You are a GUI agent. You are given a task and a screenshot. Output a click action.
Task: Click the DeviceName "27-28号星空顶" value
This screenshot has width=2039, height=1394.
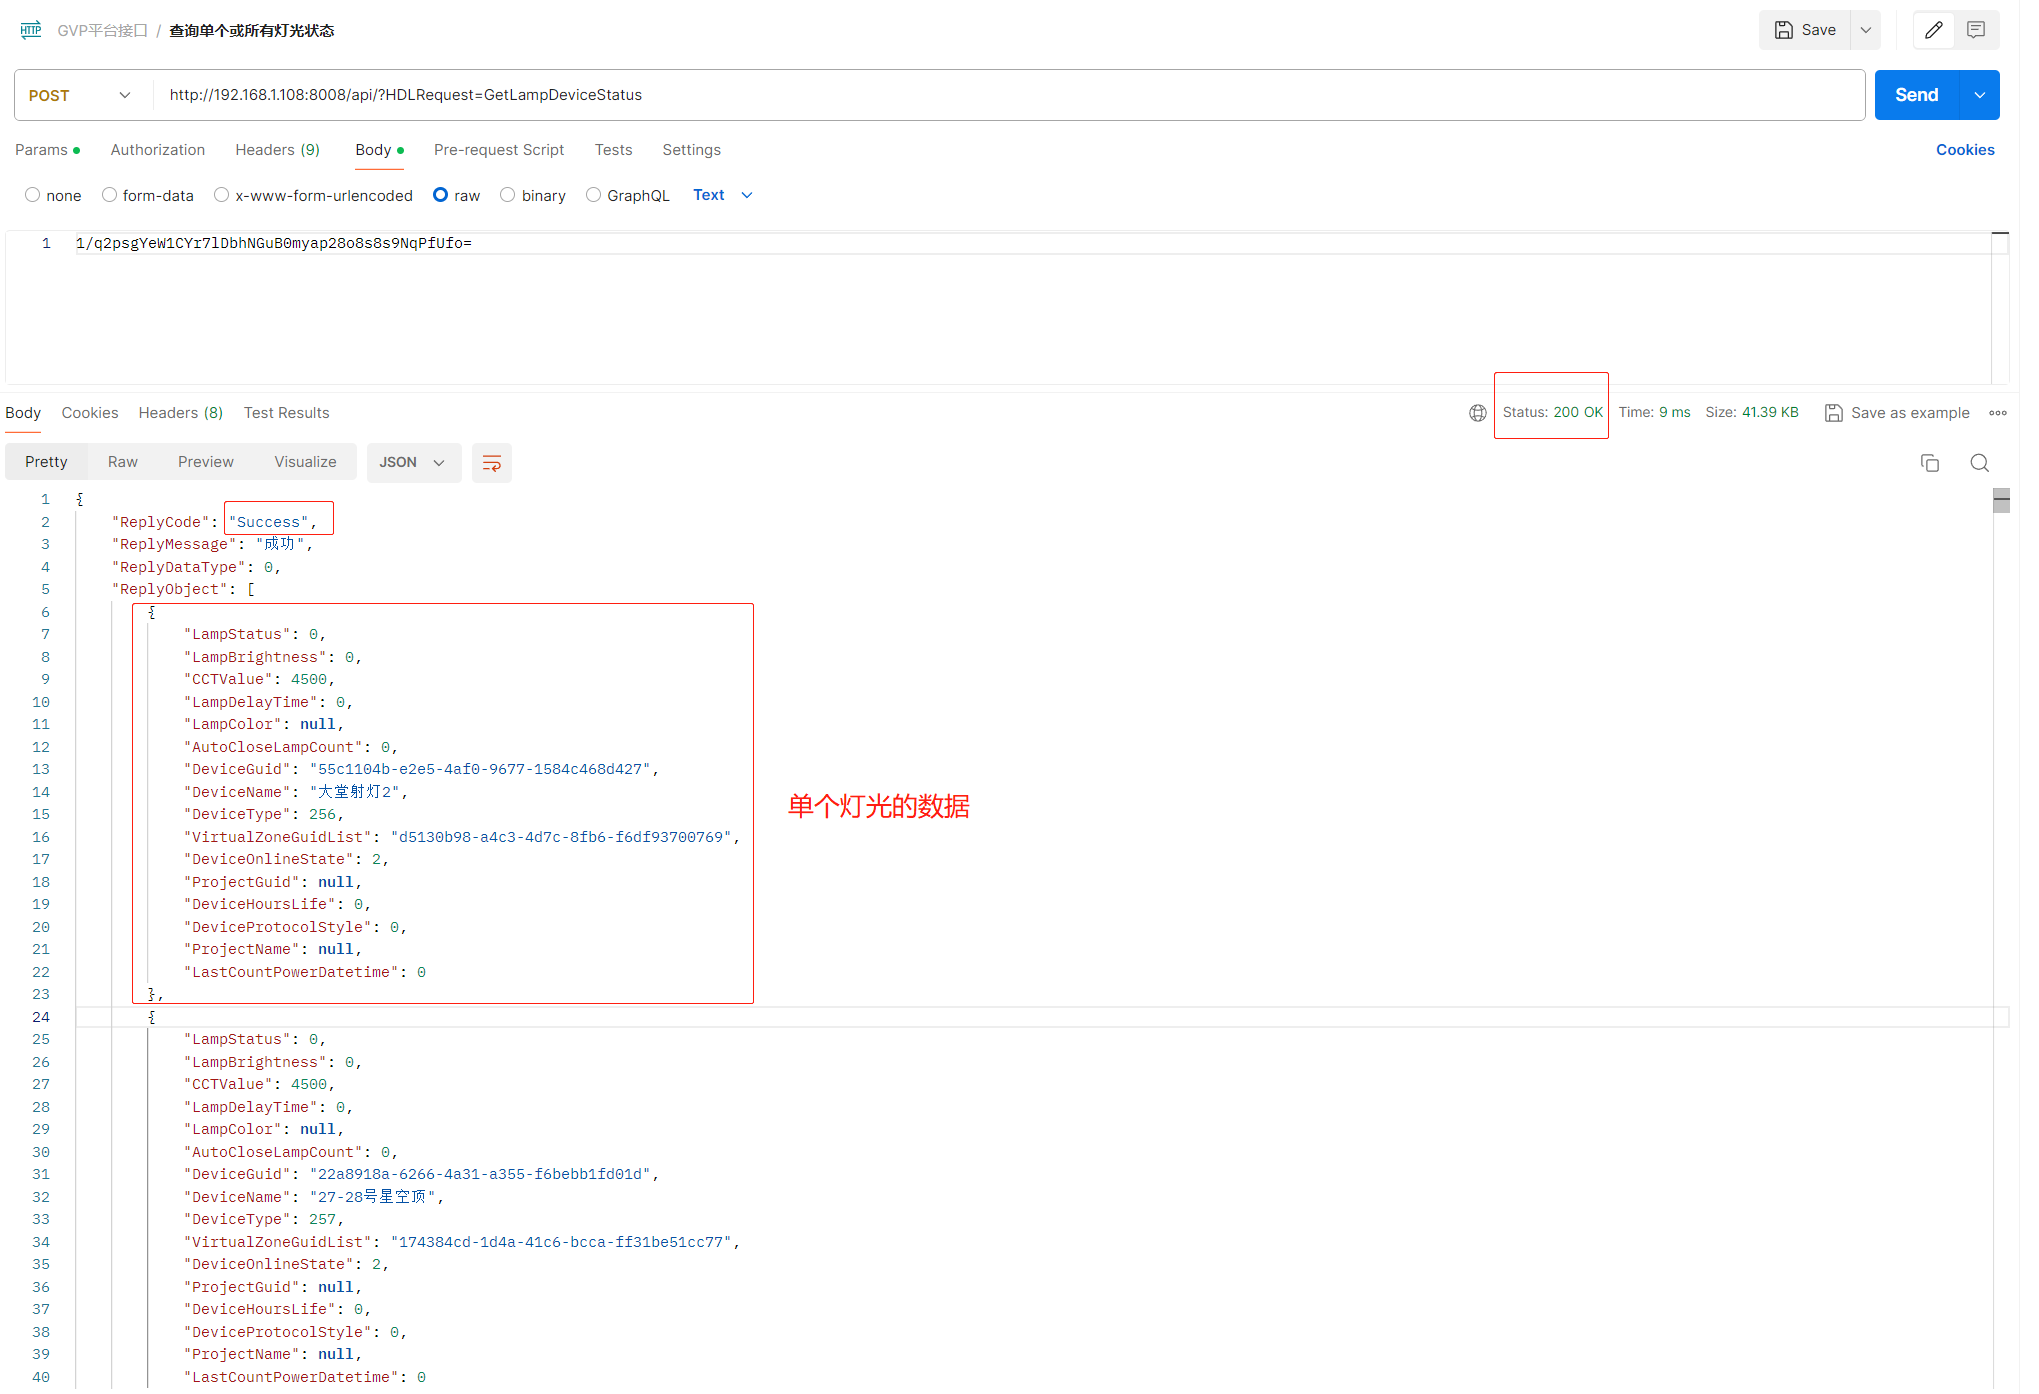pyautogui.click(x=372, y=1197)
